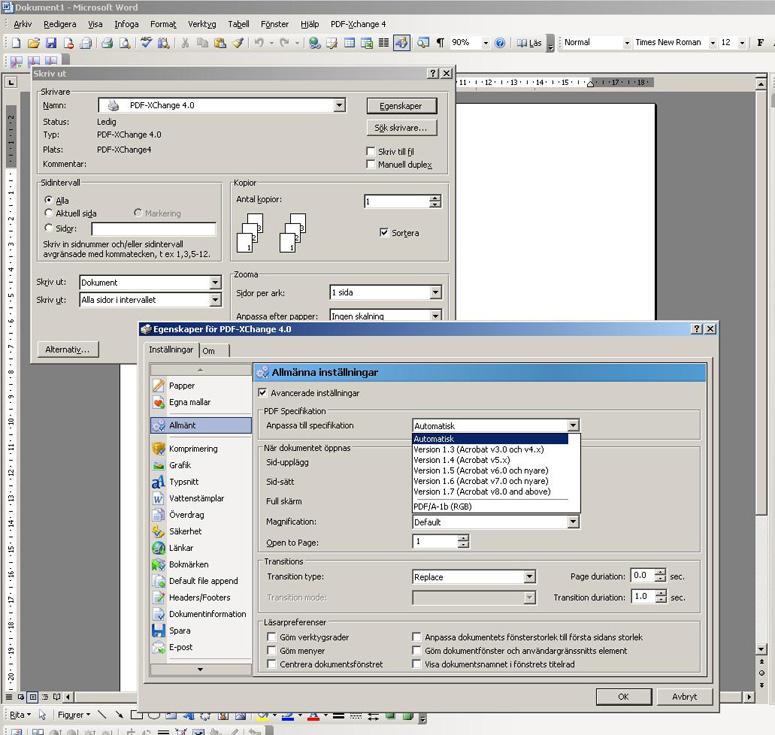Open Transition type Replace dropdown
Viewport: 775px width, 735px height.
529,576
